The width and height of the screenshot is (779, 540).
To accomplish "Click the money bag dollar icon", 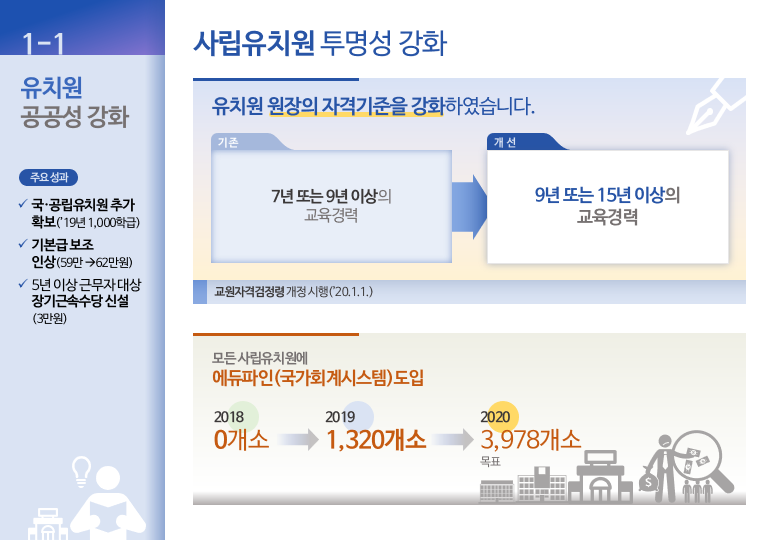I will (648, 481).
